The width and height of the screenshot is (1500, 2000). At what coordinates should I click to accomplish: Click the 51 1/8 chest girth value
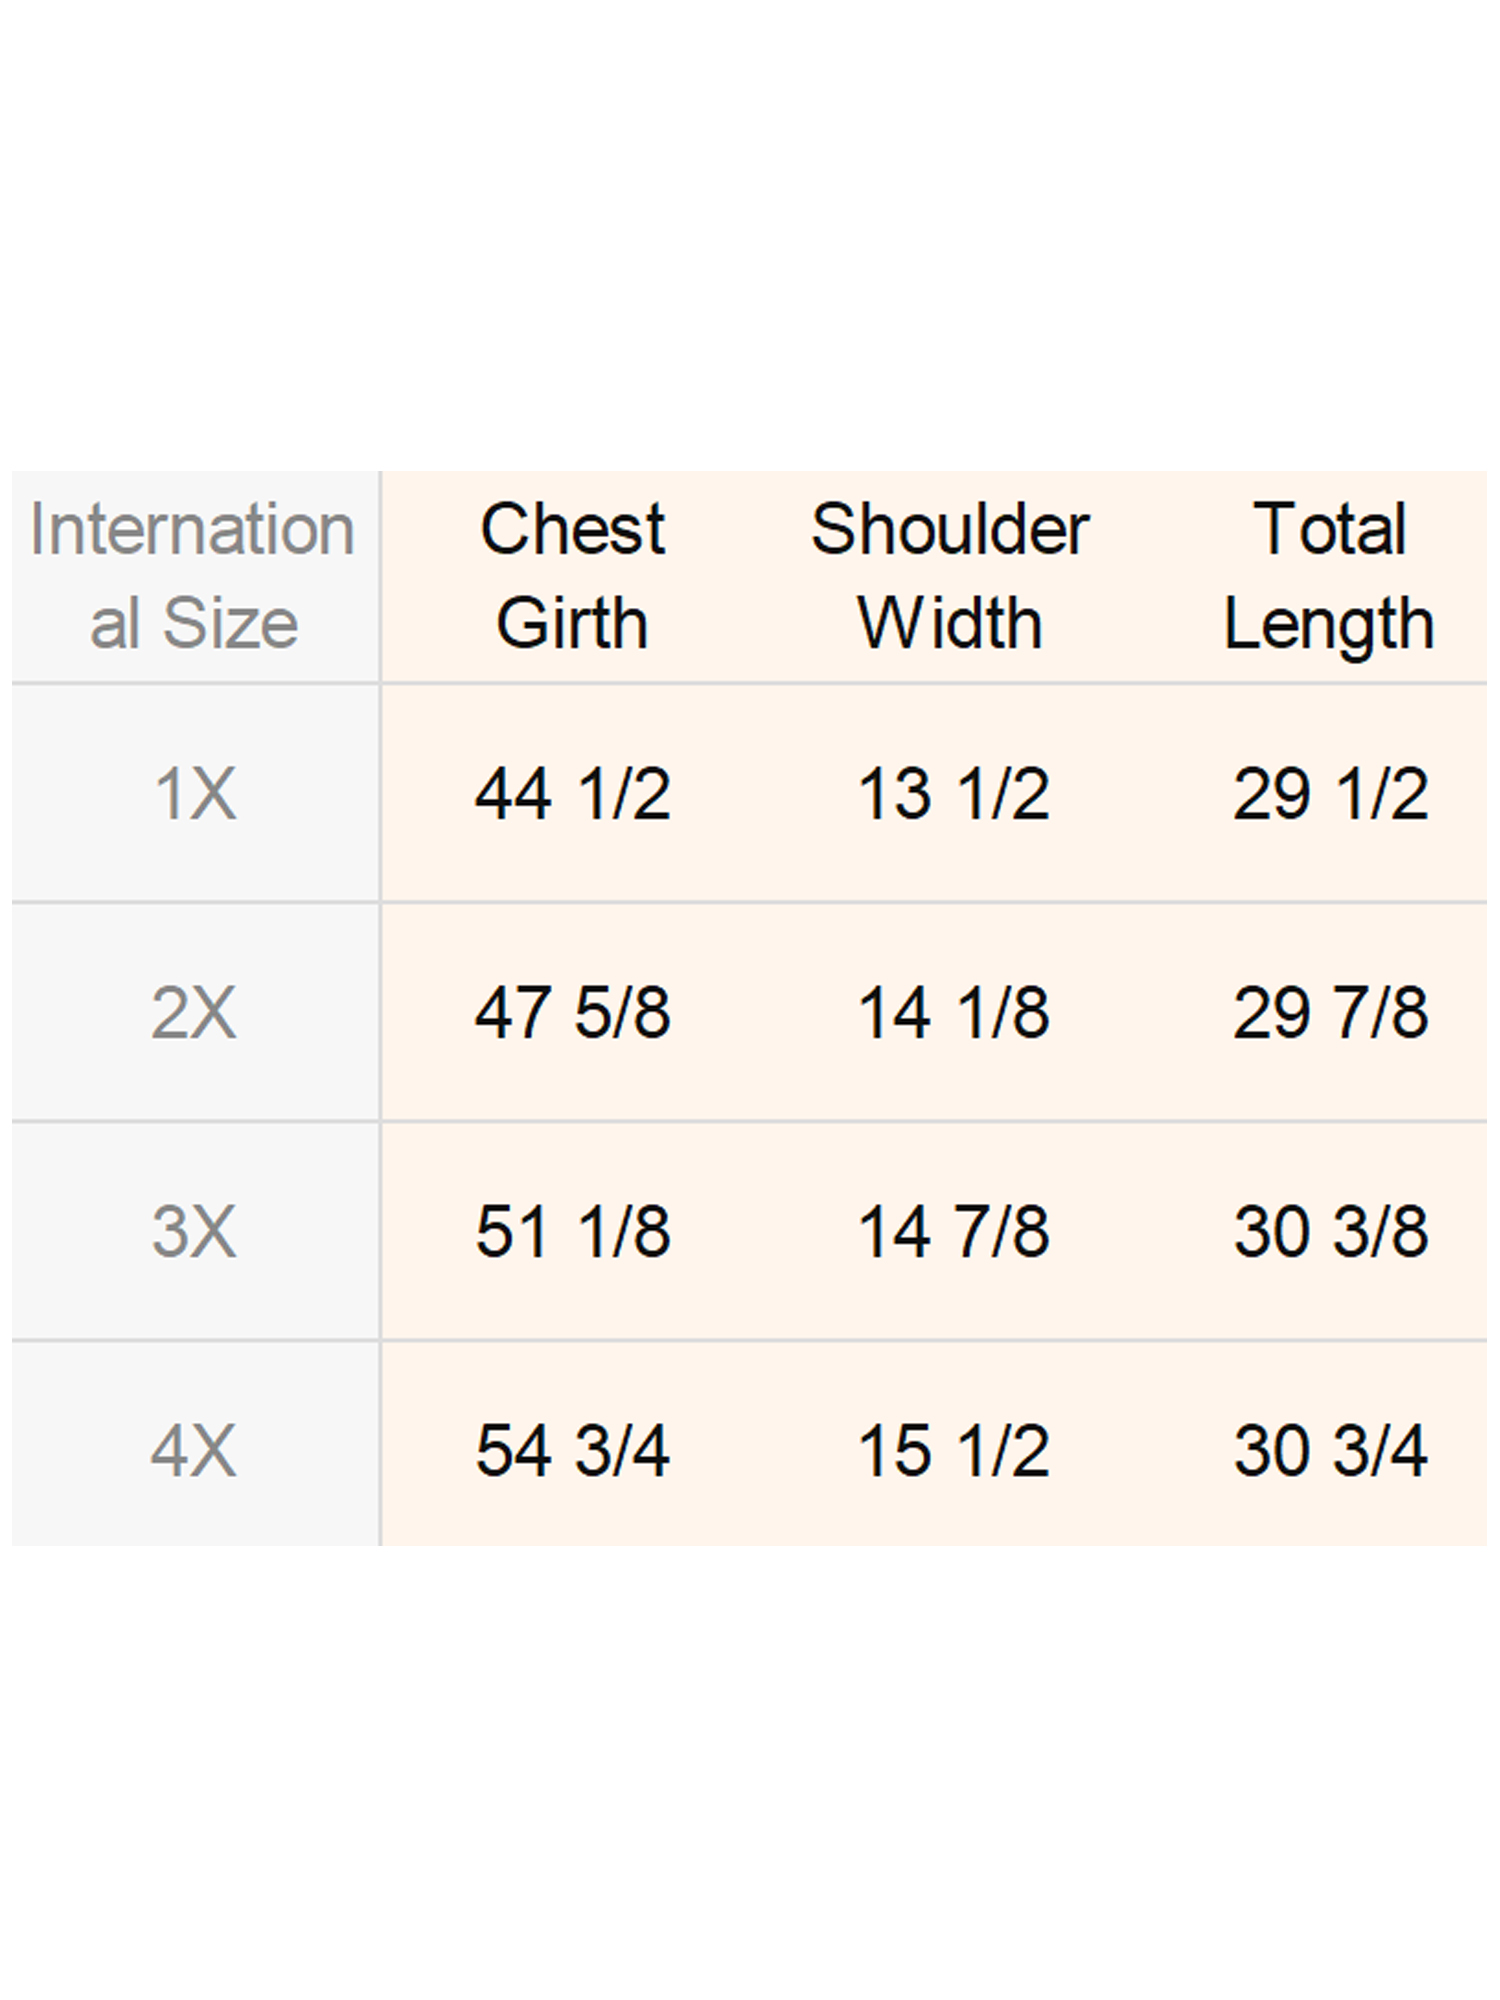[572, 1230]
